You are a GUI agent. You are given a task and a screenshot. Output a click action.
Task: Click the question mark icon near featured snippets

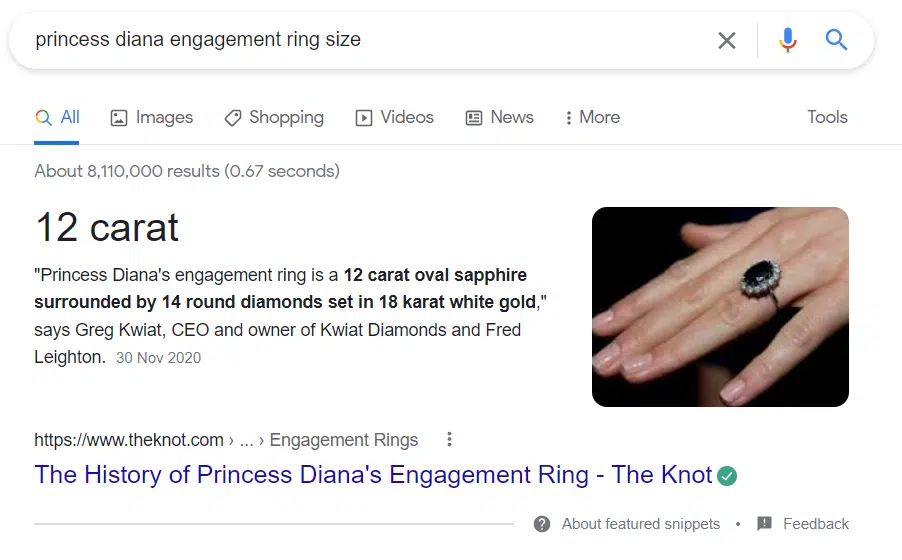point(542,524)
